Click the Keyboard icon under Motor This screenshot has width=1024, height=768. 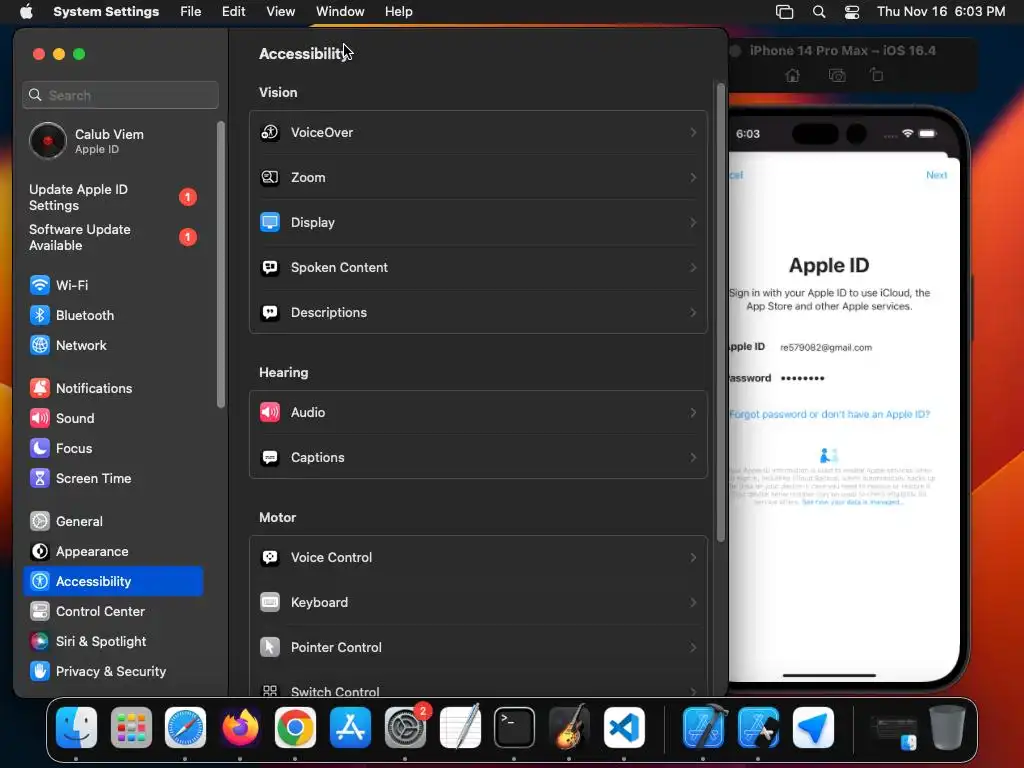coord(270,602)
